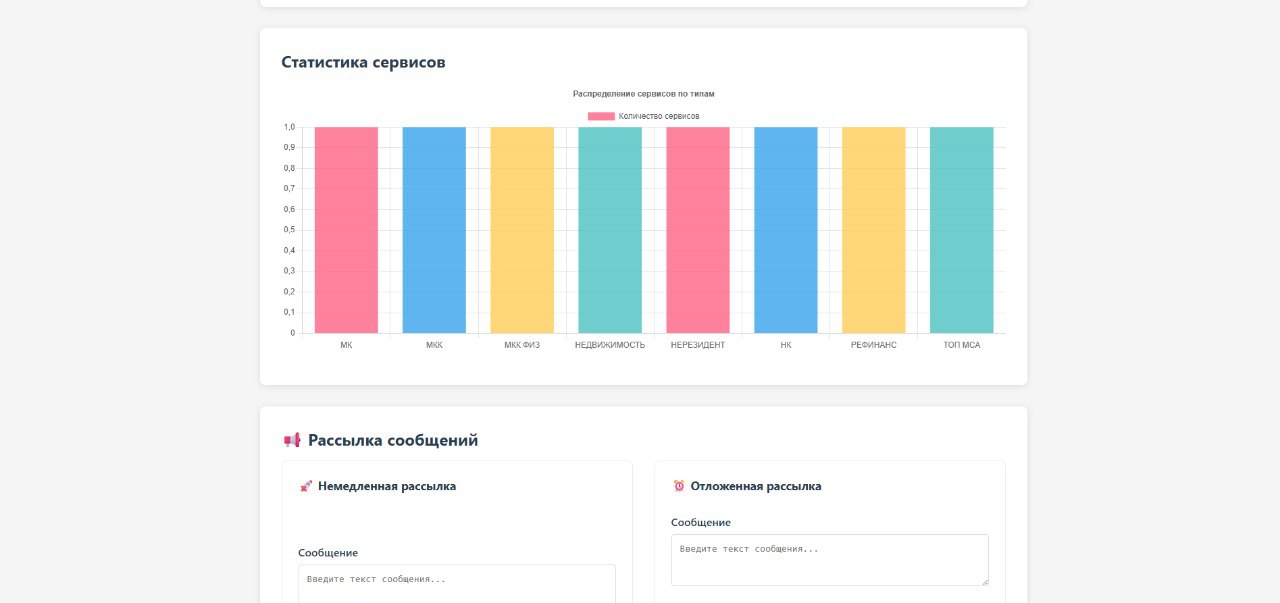Click the chart title Распределение сервисов по типам
Screen dimensions: 1280x603
pyautogui.click(x=644, y=94)
